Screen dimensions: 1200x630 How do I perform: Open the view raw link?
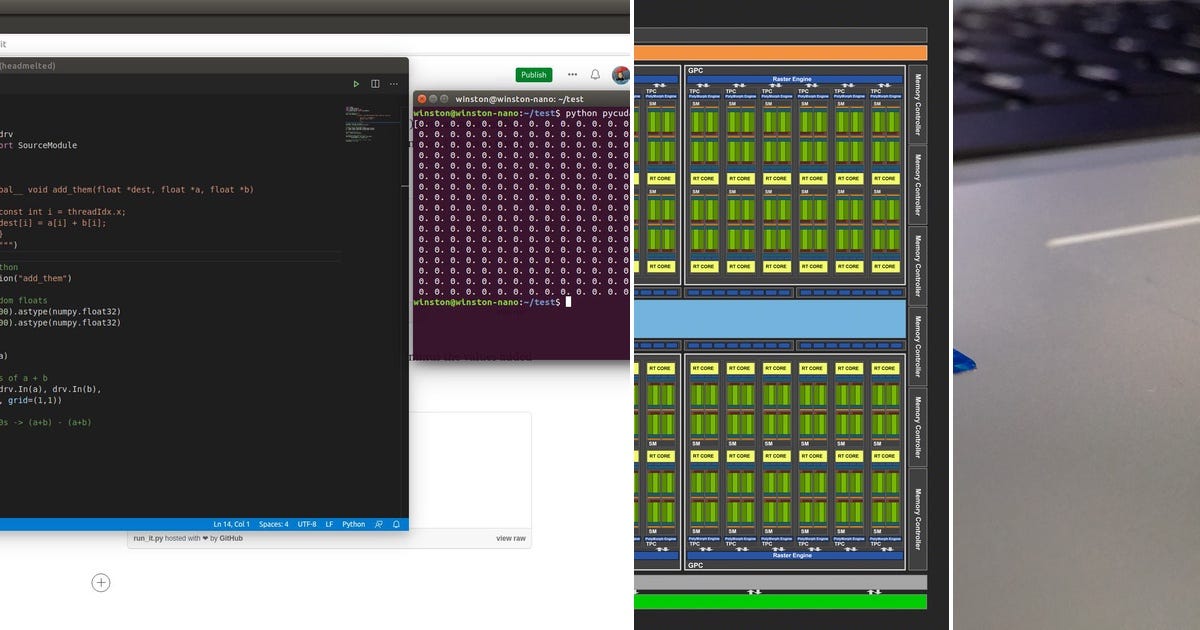pos(511,538)
